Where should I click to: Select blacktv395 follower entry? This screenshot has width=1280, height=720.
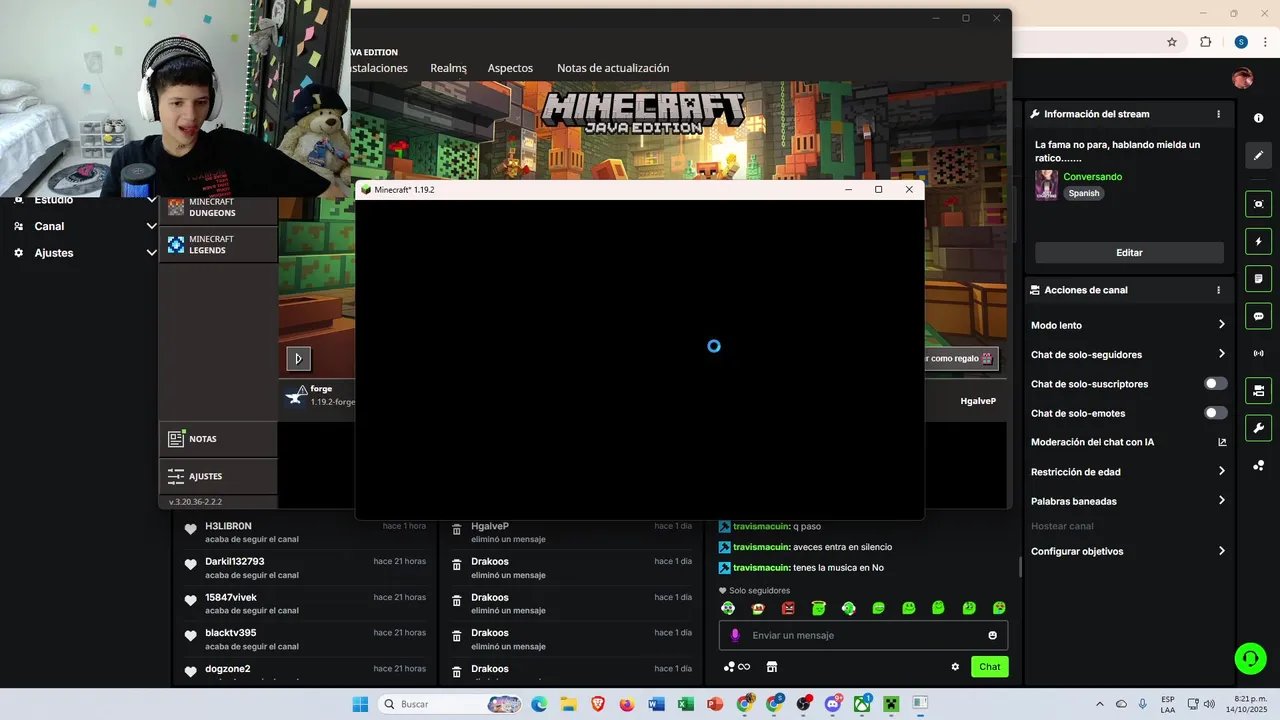(x=305, y=639)
